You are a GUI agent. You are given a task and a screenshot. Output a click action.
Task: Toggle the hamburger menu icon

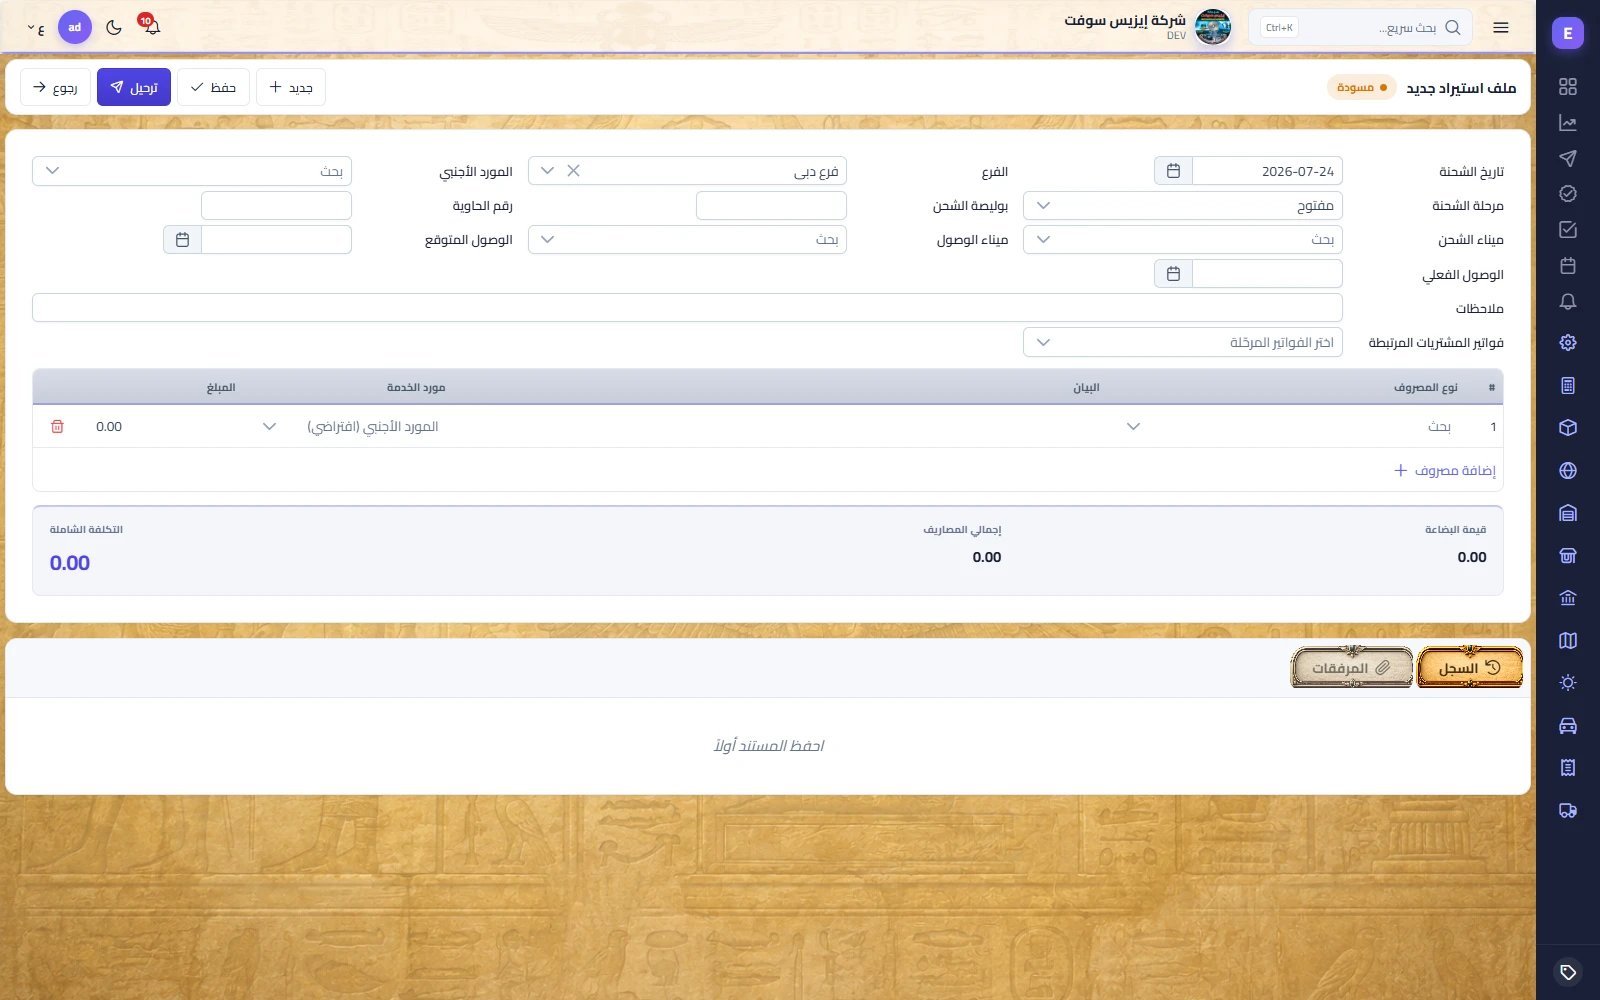coord(1500,28)
